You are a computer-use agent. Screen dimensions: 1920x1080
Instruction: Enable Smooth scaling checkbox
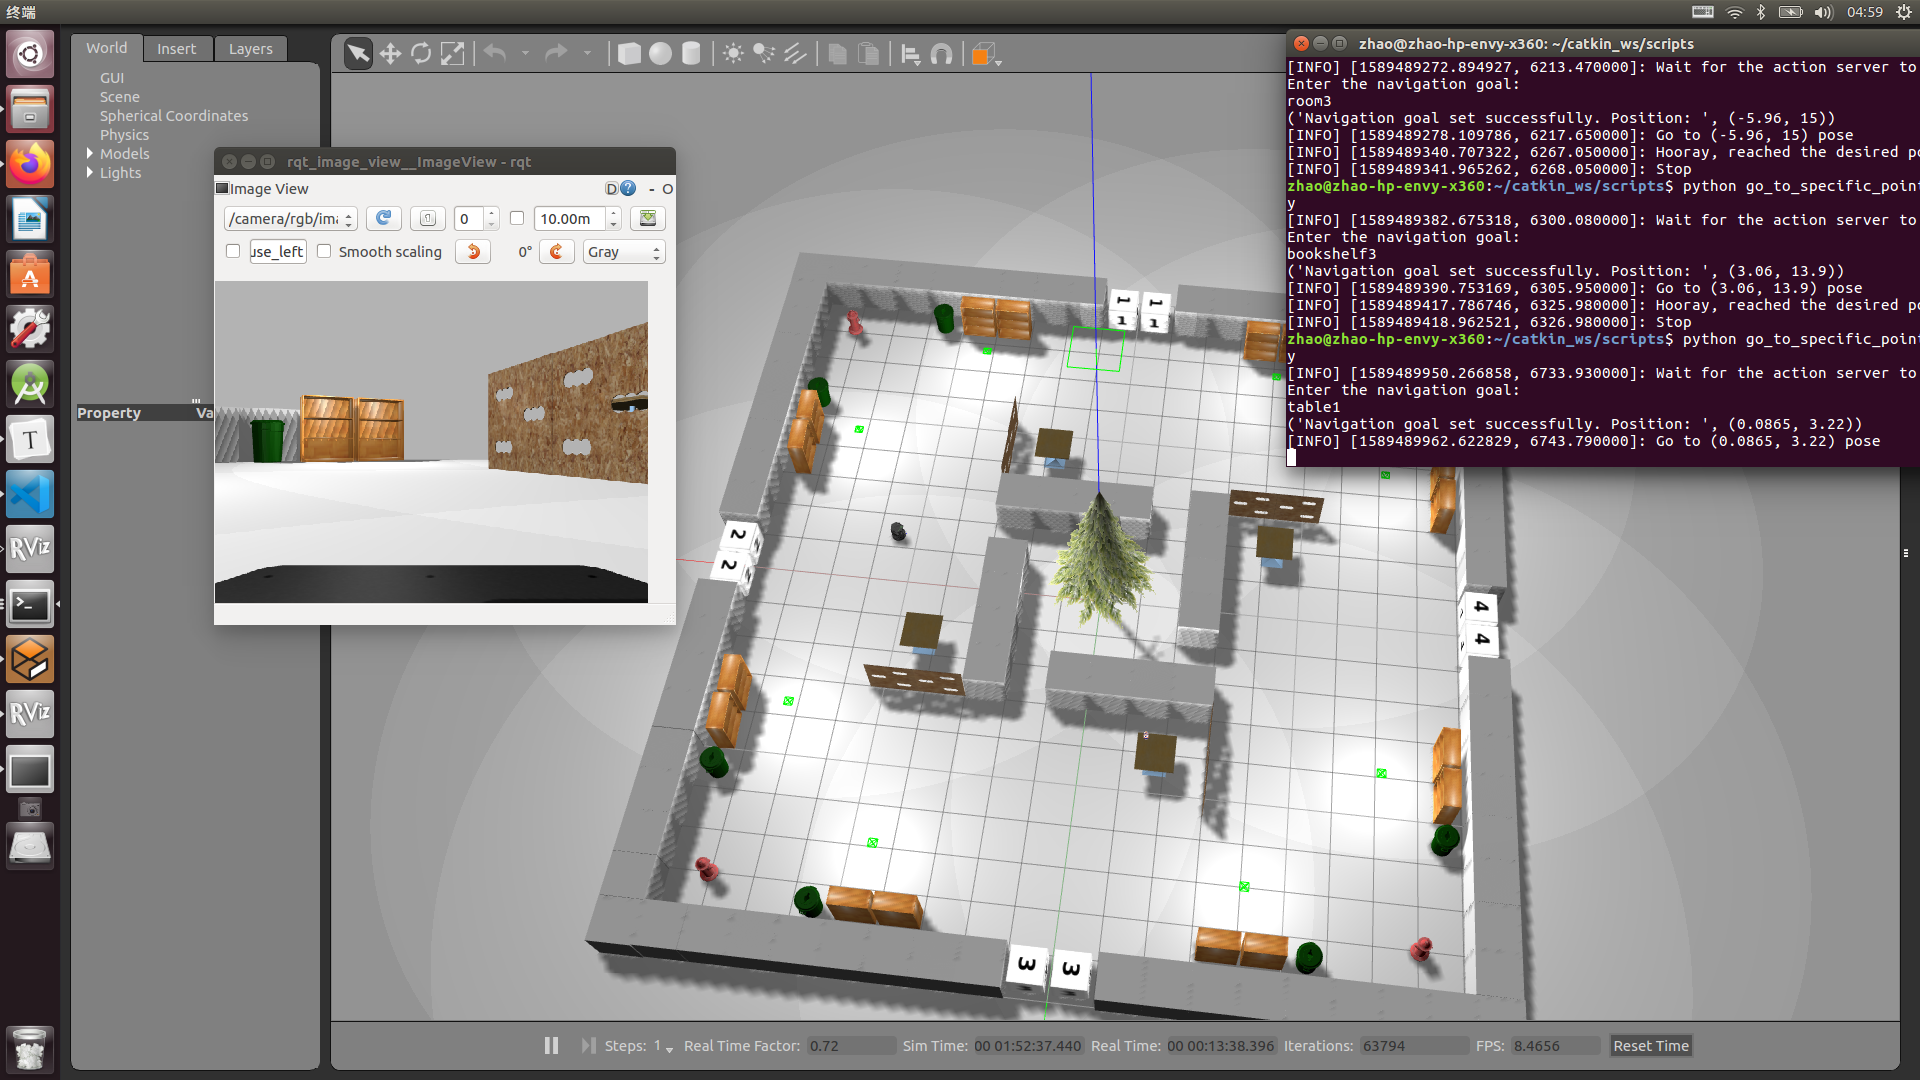click(x=325, y=251)
